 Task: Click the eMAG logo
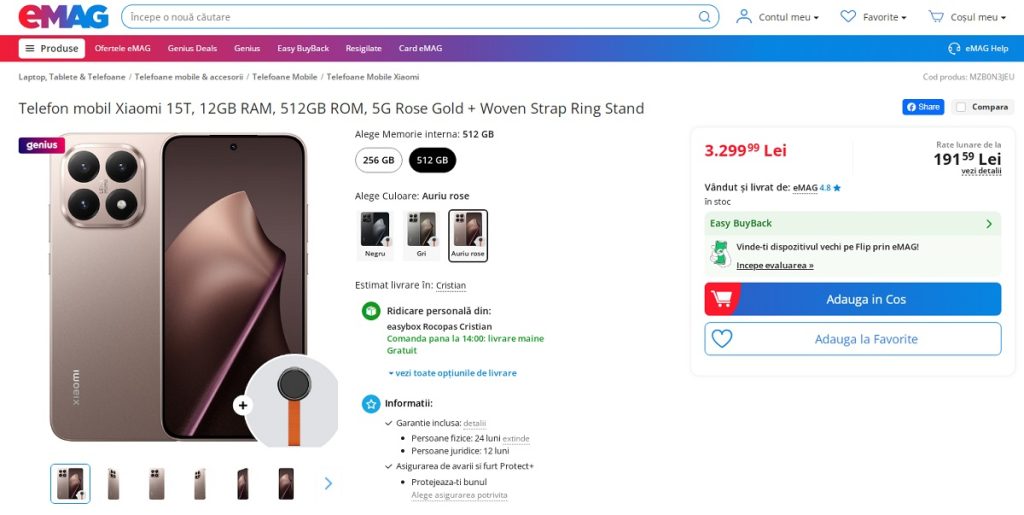click(63, 16)
